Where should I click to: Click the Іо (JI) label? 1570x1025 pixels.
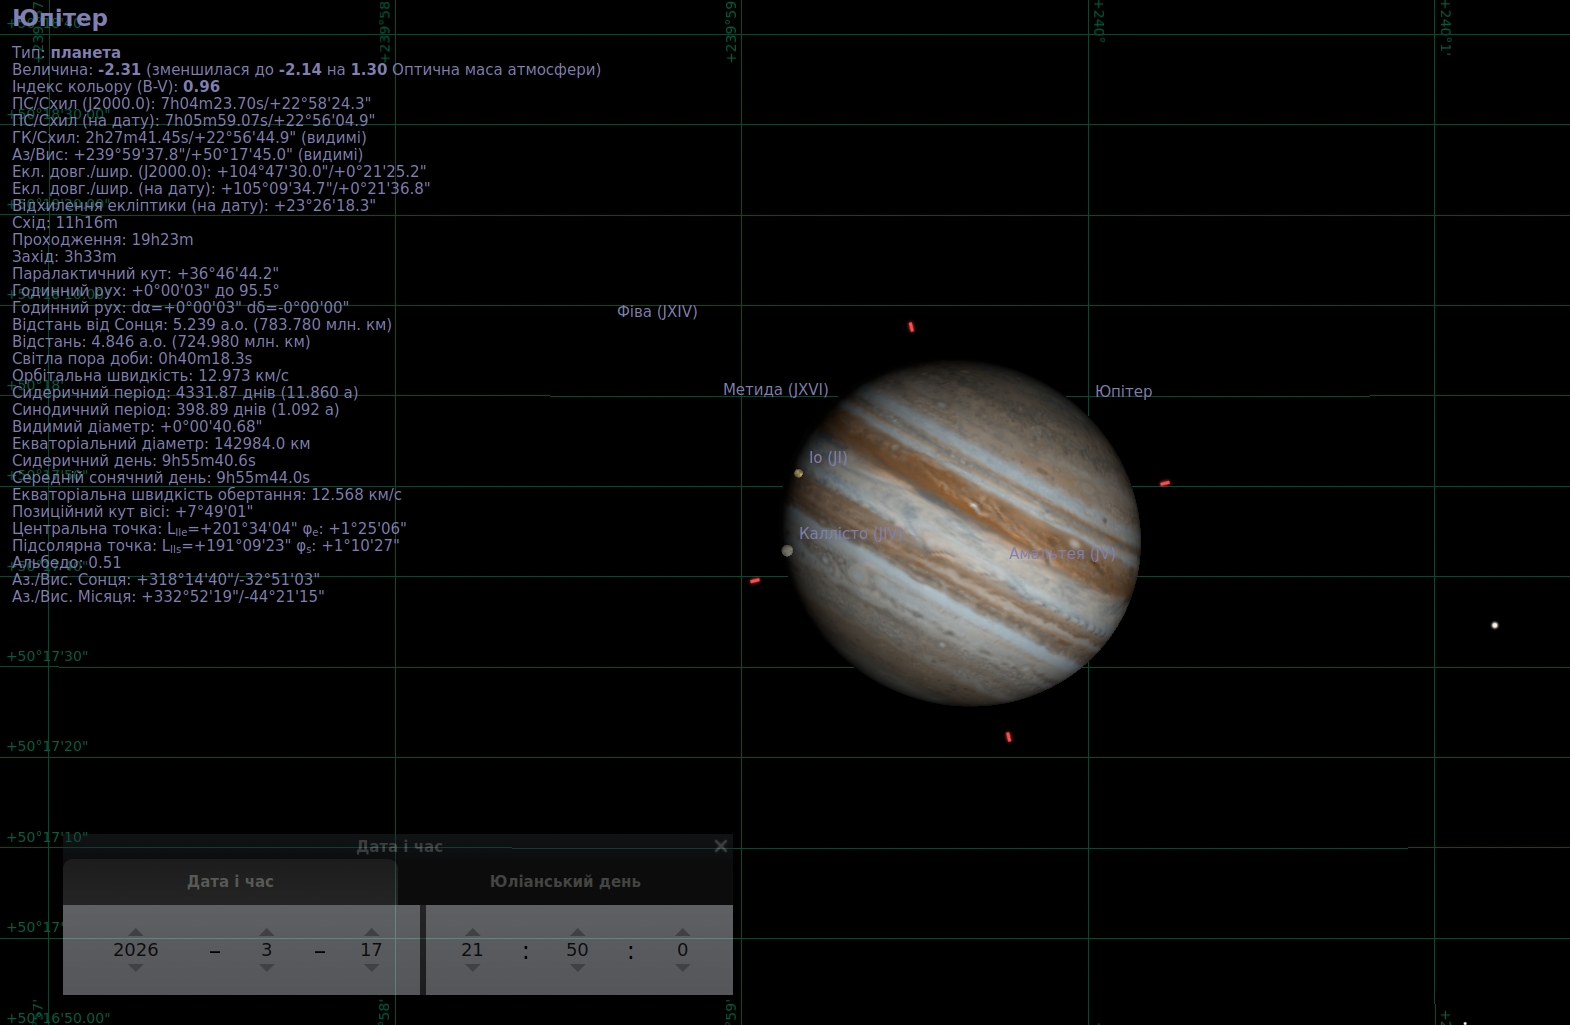[828, 458]
